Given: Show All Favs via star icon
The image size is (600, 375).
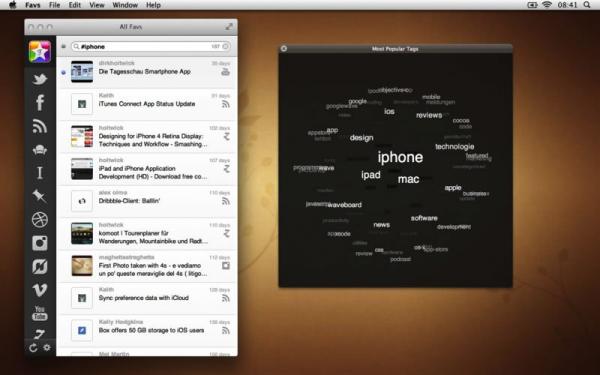Looking at the screenshot, I should pyautogui.click(x=39, y=52).
